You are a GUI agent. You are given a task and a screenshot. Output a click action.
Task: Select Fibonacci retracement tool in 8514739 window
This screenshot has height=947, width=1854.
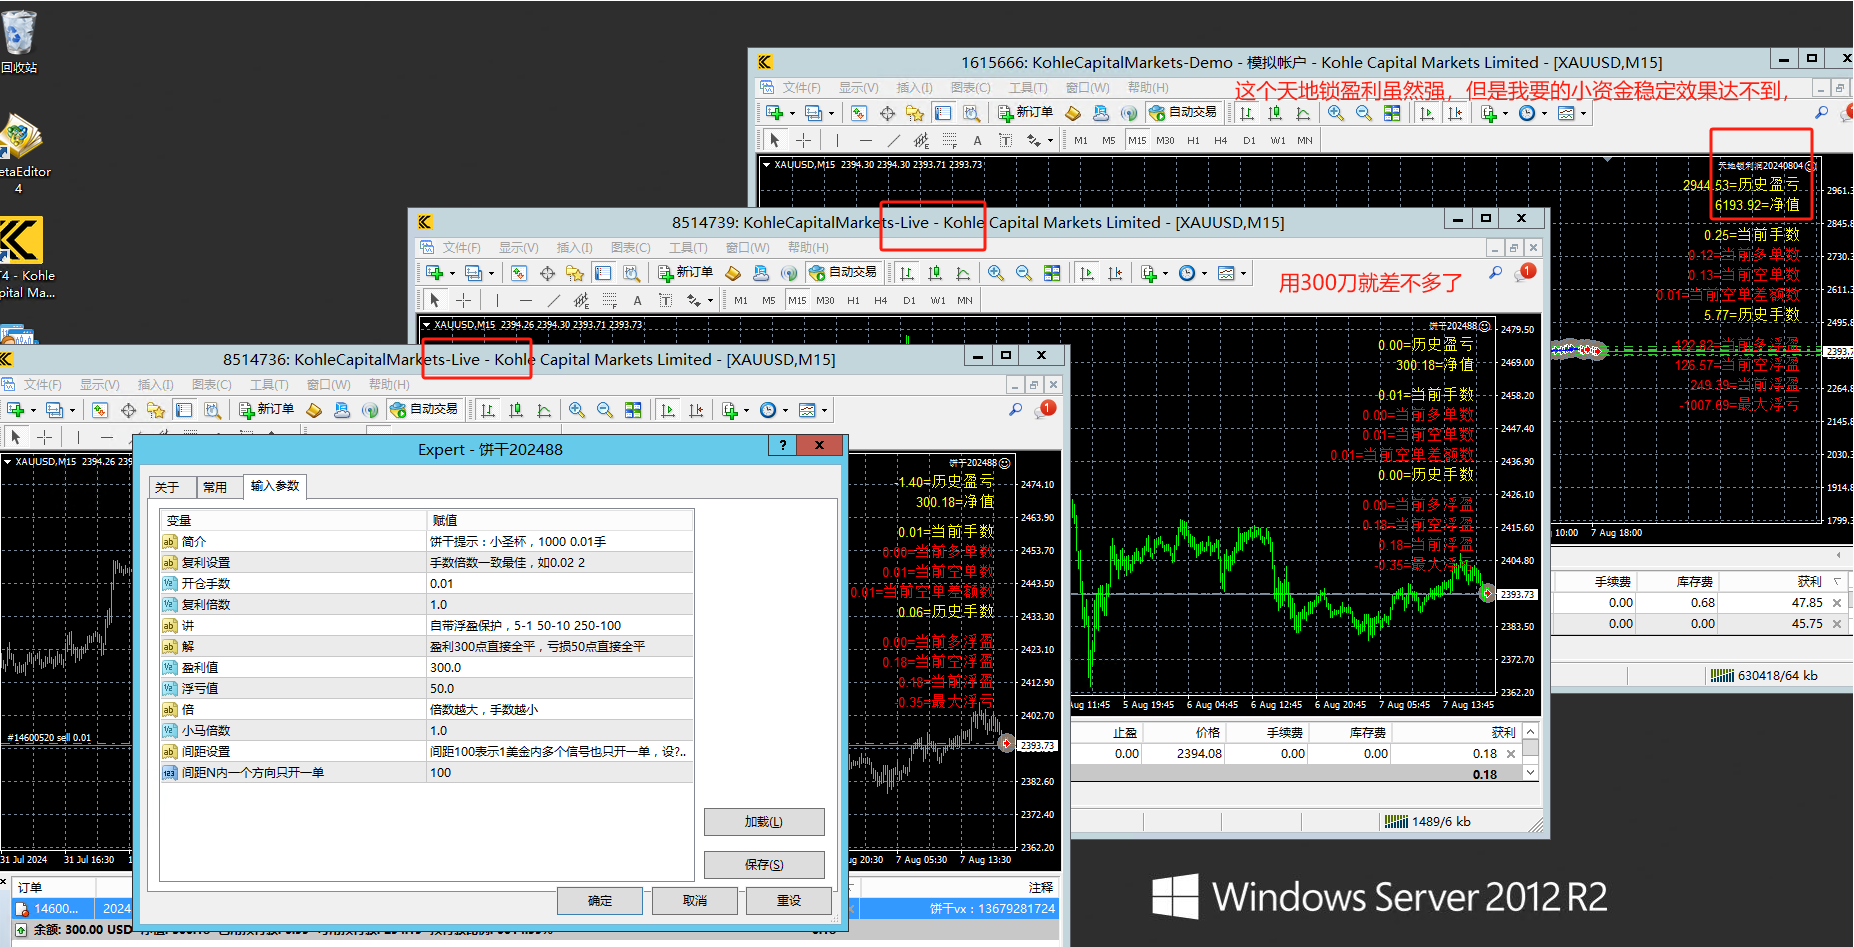[610, 300]
